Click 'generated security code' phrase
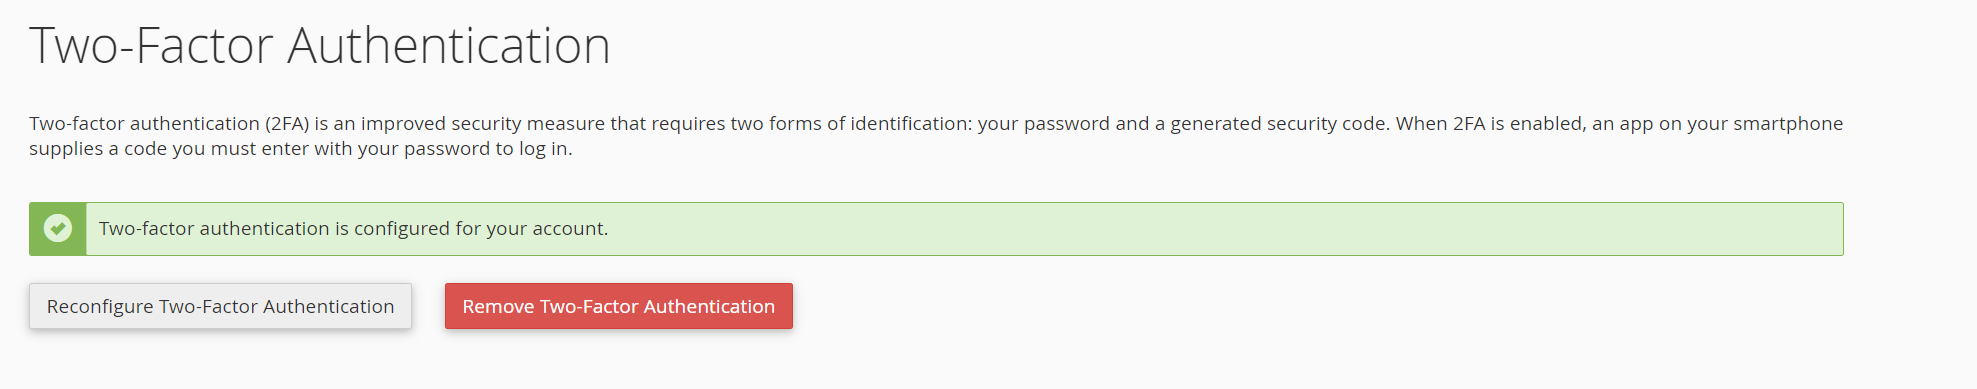 click(1281, 124)
